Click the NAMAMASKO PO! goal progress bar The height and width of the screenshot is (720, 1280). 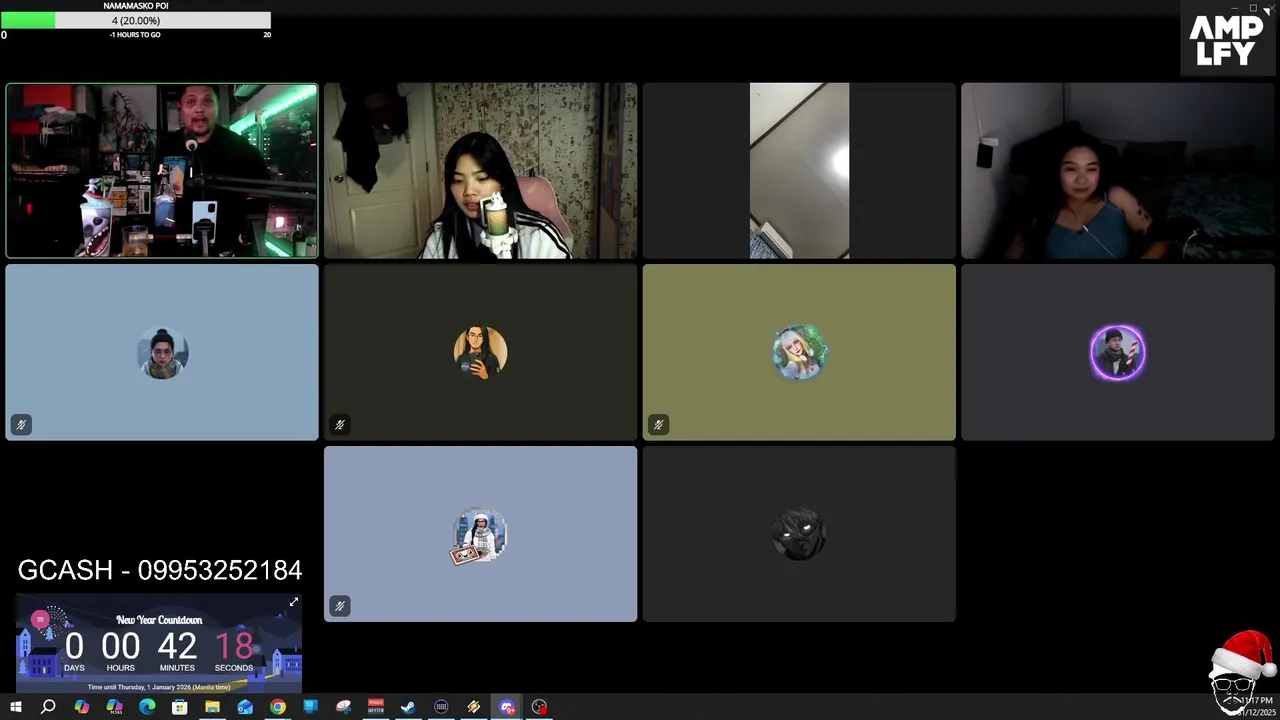(135, 20)
